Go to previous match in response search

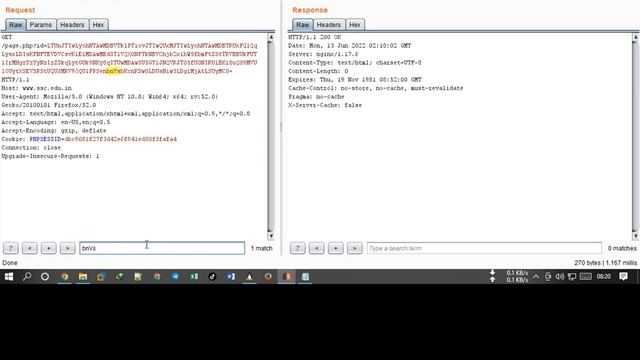317,248
